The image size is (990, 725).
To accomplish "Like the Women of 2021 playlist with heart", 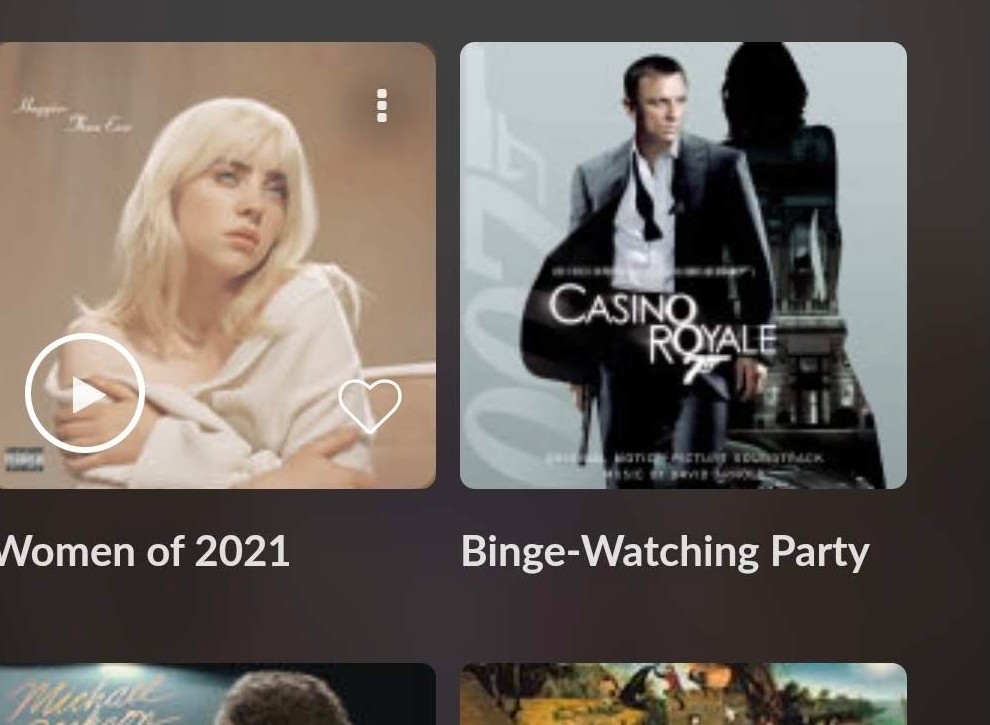I will click(369, 405).
